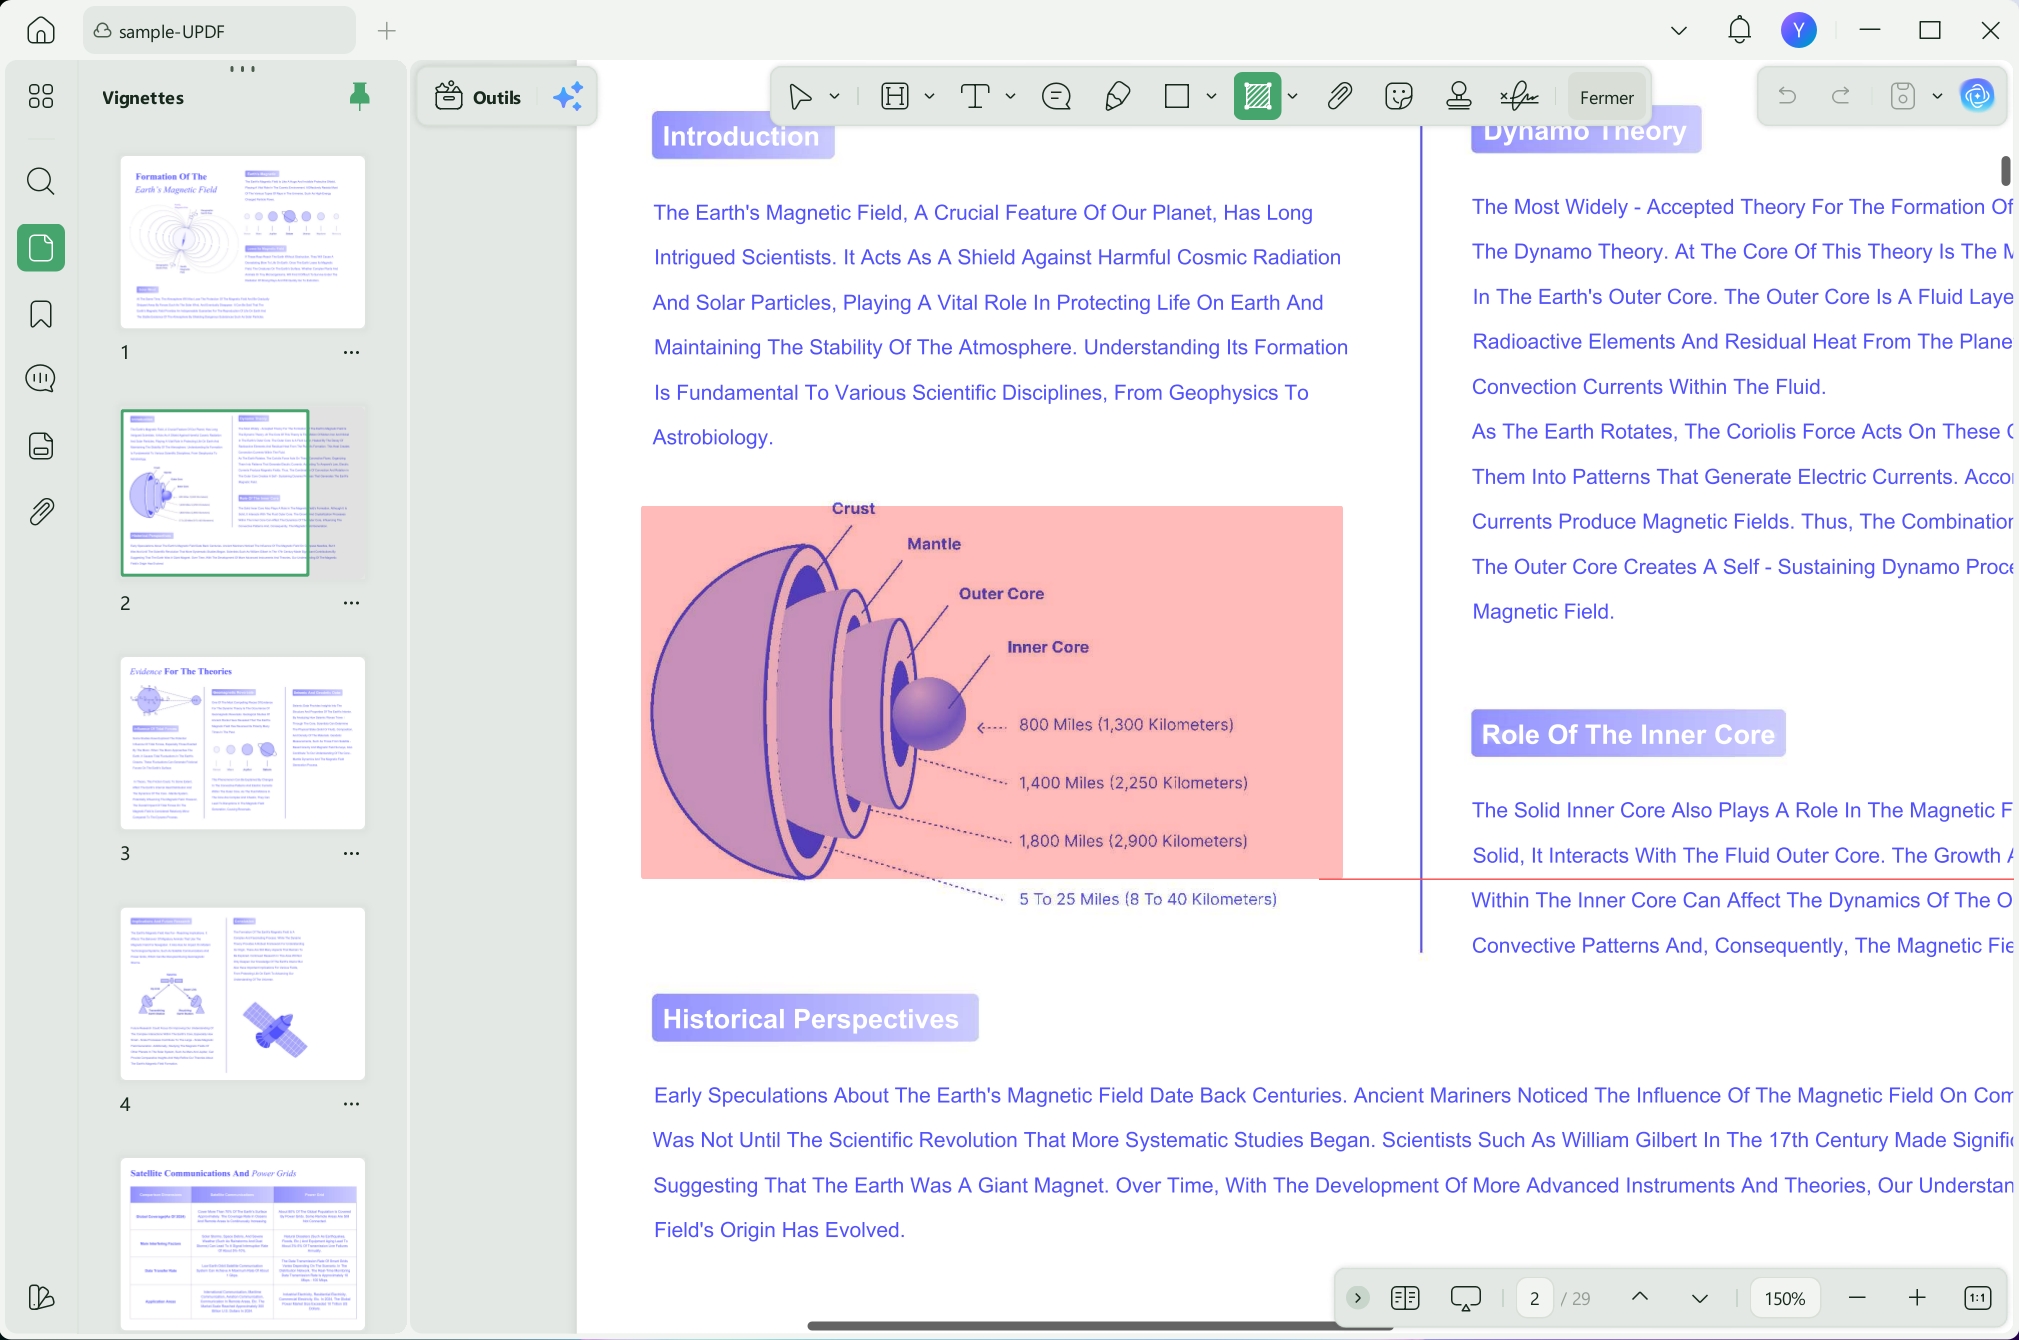The width and height of the screenshot is (2019, 1340).
Task: Open the user account avatar Y
Action: [x=1799, y=30]
